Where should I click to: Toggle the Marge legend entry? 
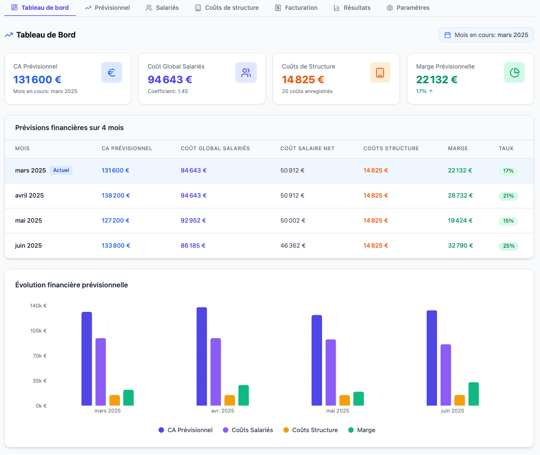point(362,430)
